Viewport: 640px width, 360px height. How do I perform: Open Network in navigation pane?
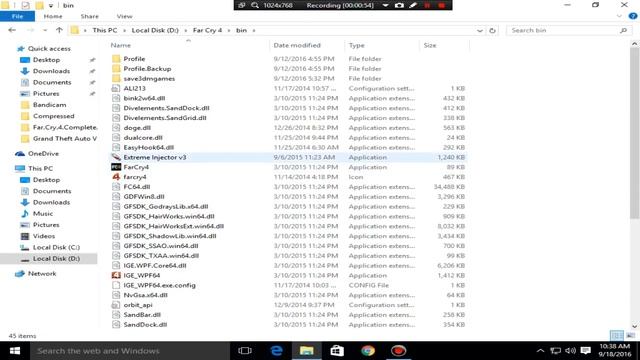(x=42, y=273)
